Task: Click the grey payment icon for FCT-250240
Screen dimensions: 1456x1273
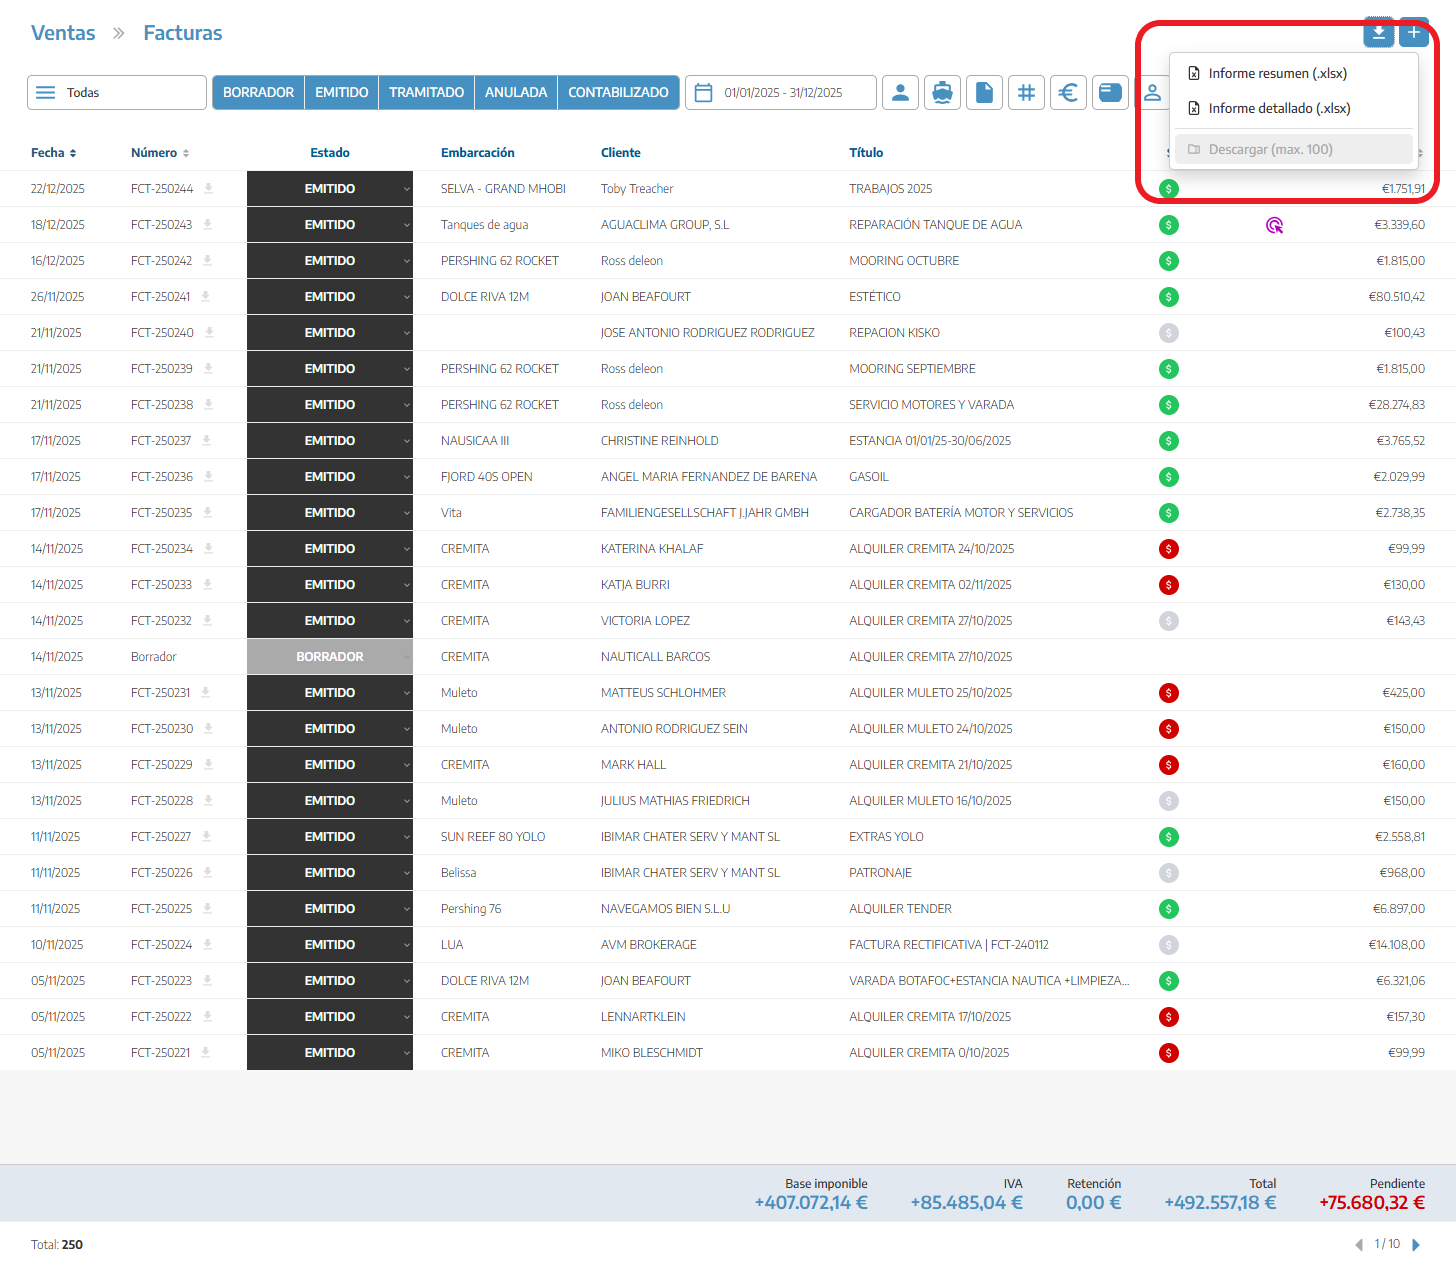Action: tap(1169, 333)
